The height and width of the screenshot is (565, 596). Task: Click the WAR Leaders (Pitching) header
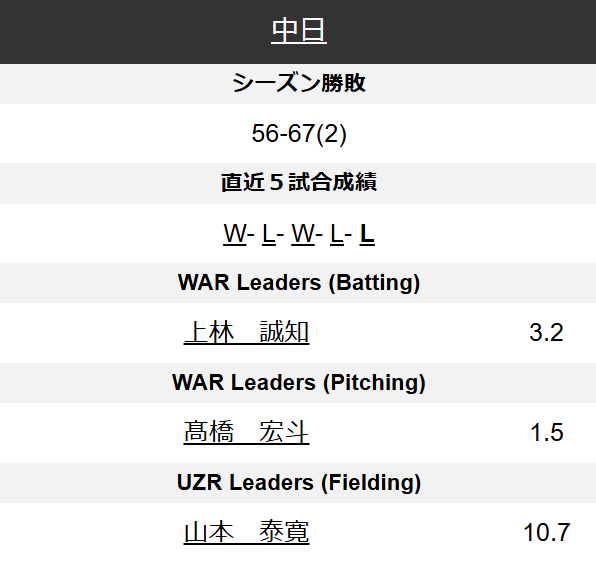coord(299,382)
